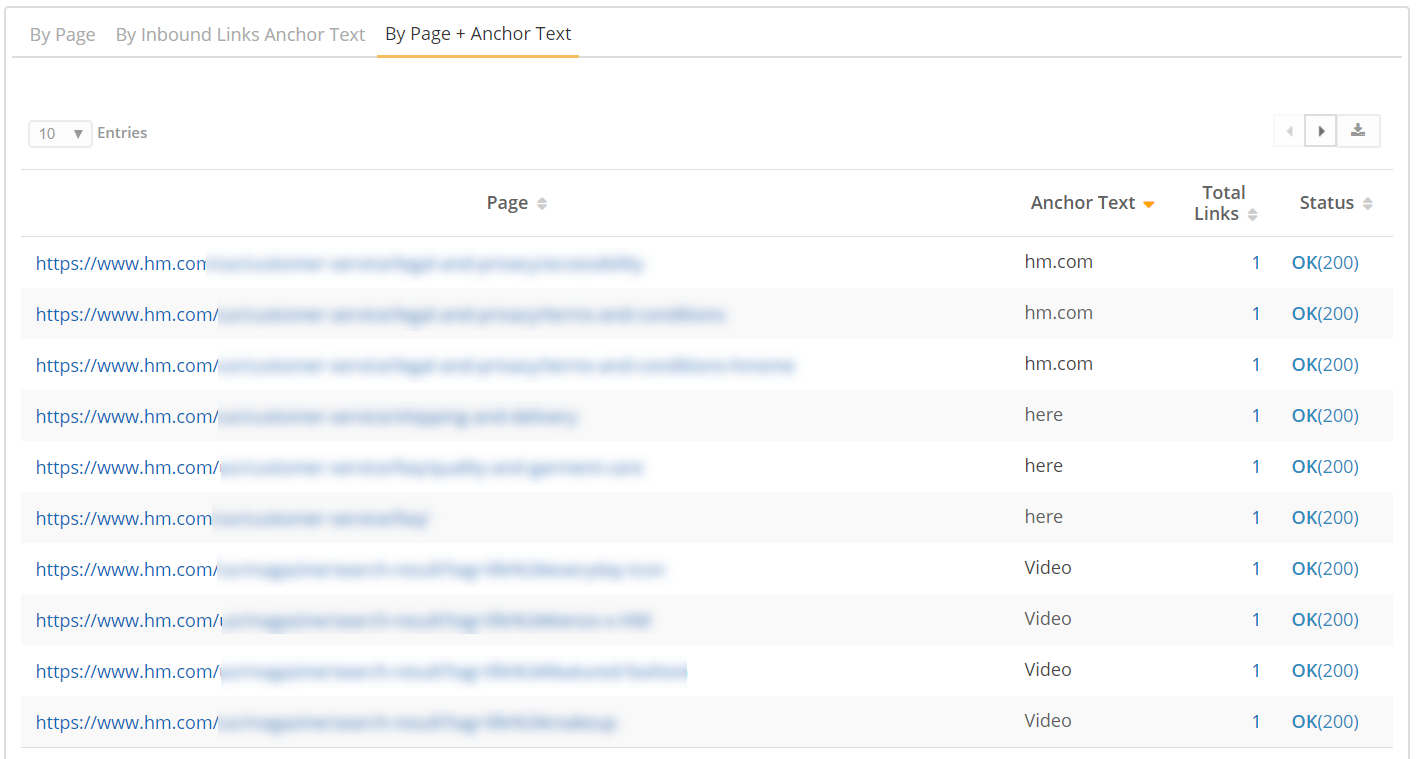Select the hm.com anchor text in row one
Screen dimensions: 1417x759
pyautogui.click(x=1058, y=261)
